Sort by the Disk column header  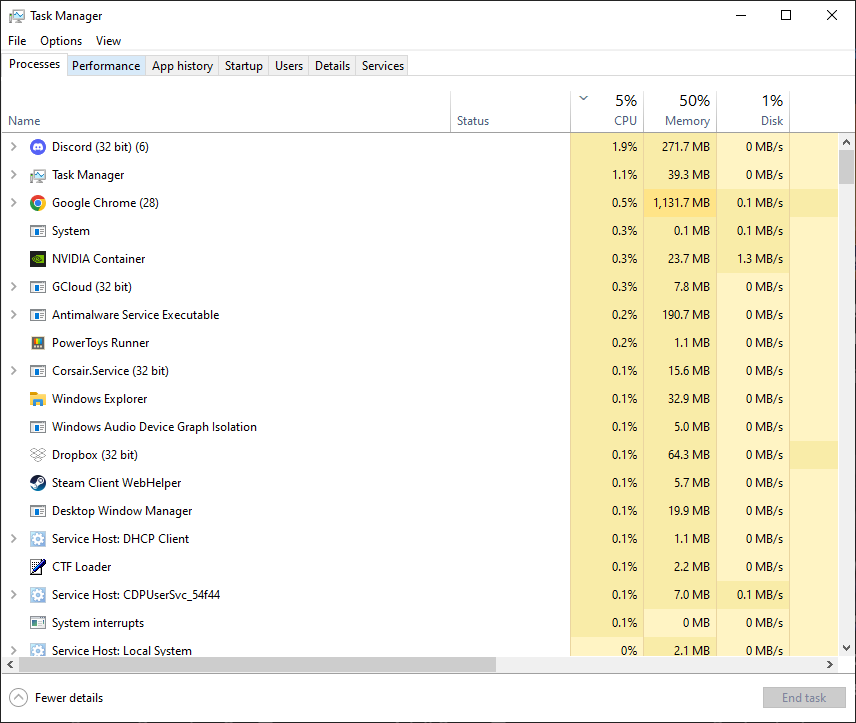(x=753, y=112)
